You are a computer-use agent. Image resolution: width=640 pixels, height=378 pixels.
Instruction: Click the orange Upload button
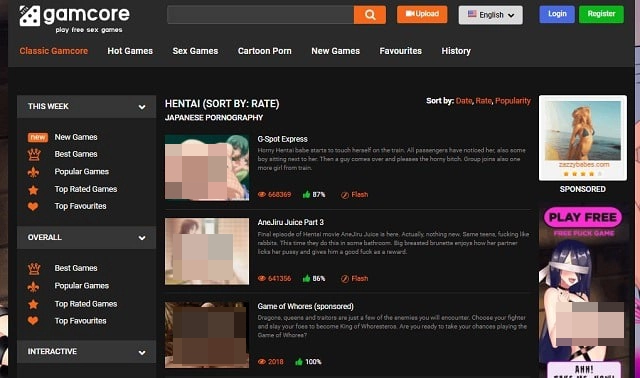[422, 14]
